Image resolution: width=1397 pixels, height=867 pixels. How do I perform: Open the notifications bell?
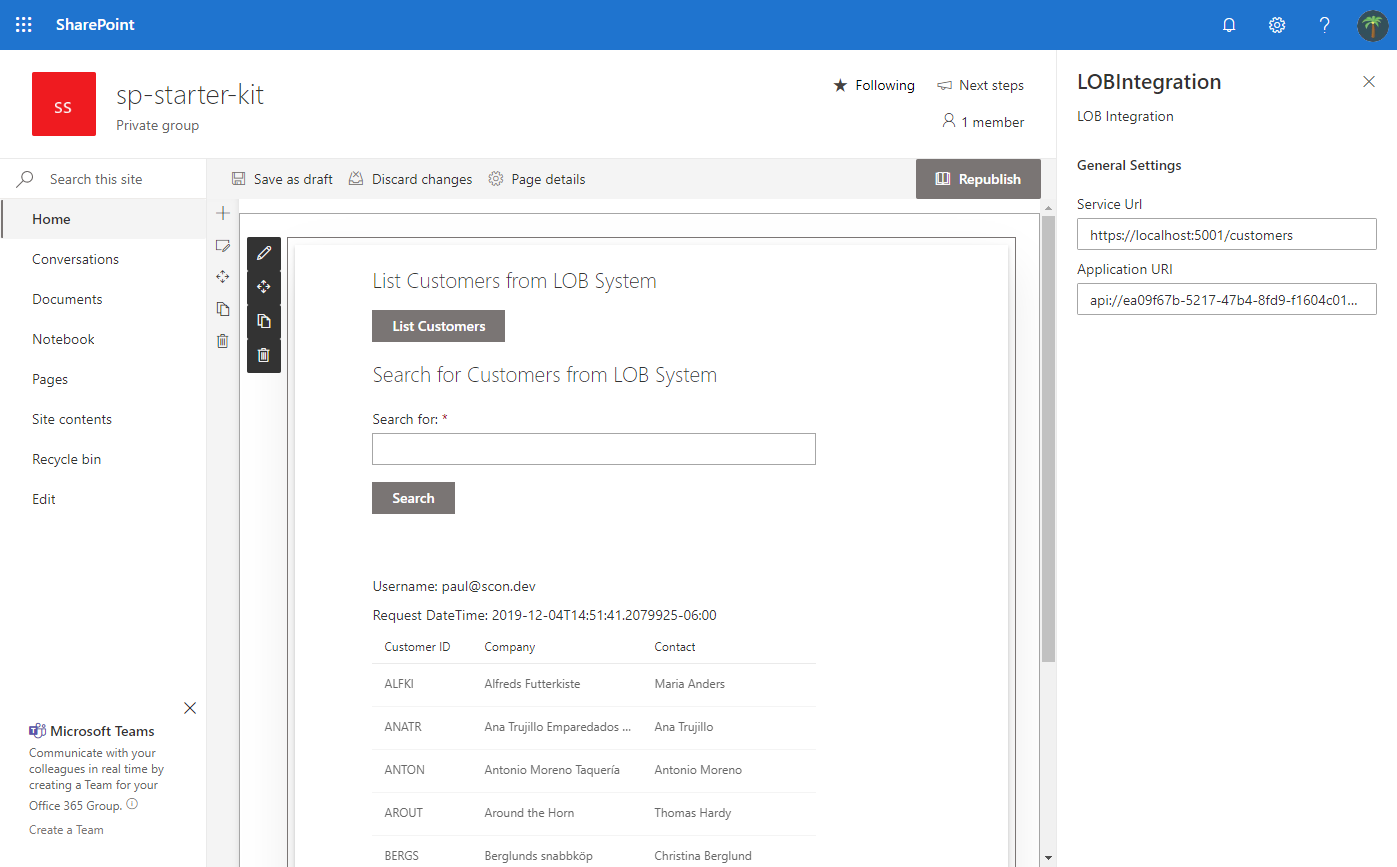click(x=1229, y=25)
